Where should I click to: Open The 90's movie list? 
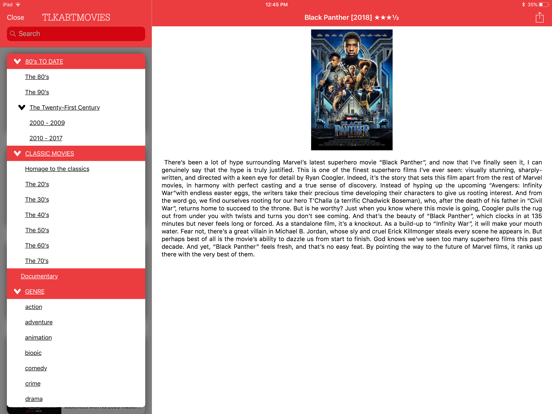(x=37, y=92)
